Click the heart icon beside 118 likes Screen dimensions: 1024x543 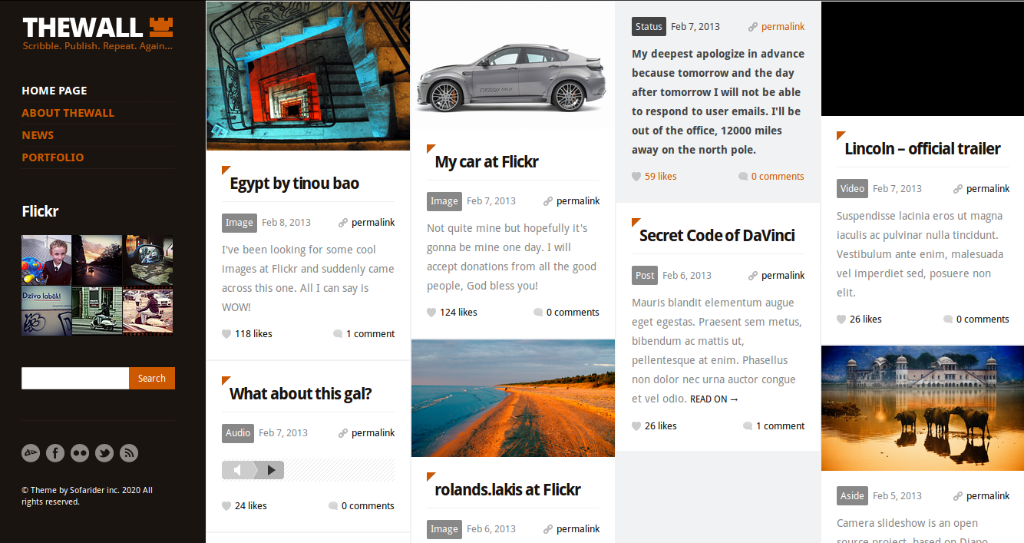pyautogui.click(x=227, y=334)
